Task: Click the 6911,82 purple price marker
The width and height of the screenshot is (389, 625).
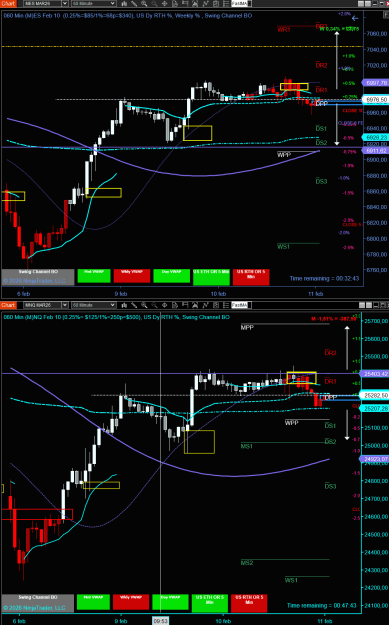Action: 375,150
